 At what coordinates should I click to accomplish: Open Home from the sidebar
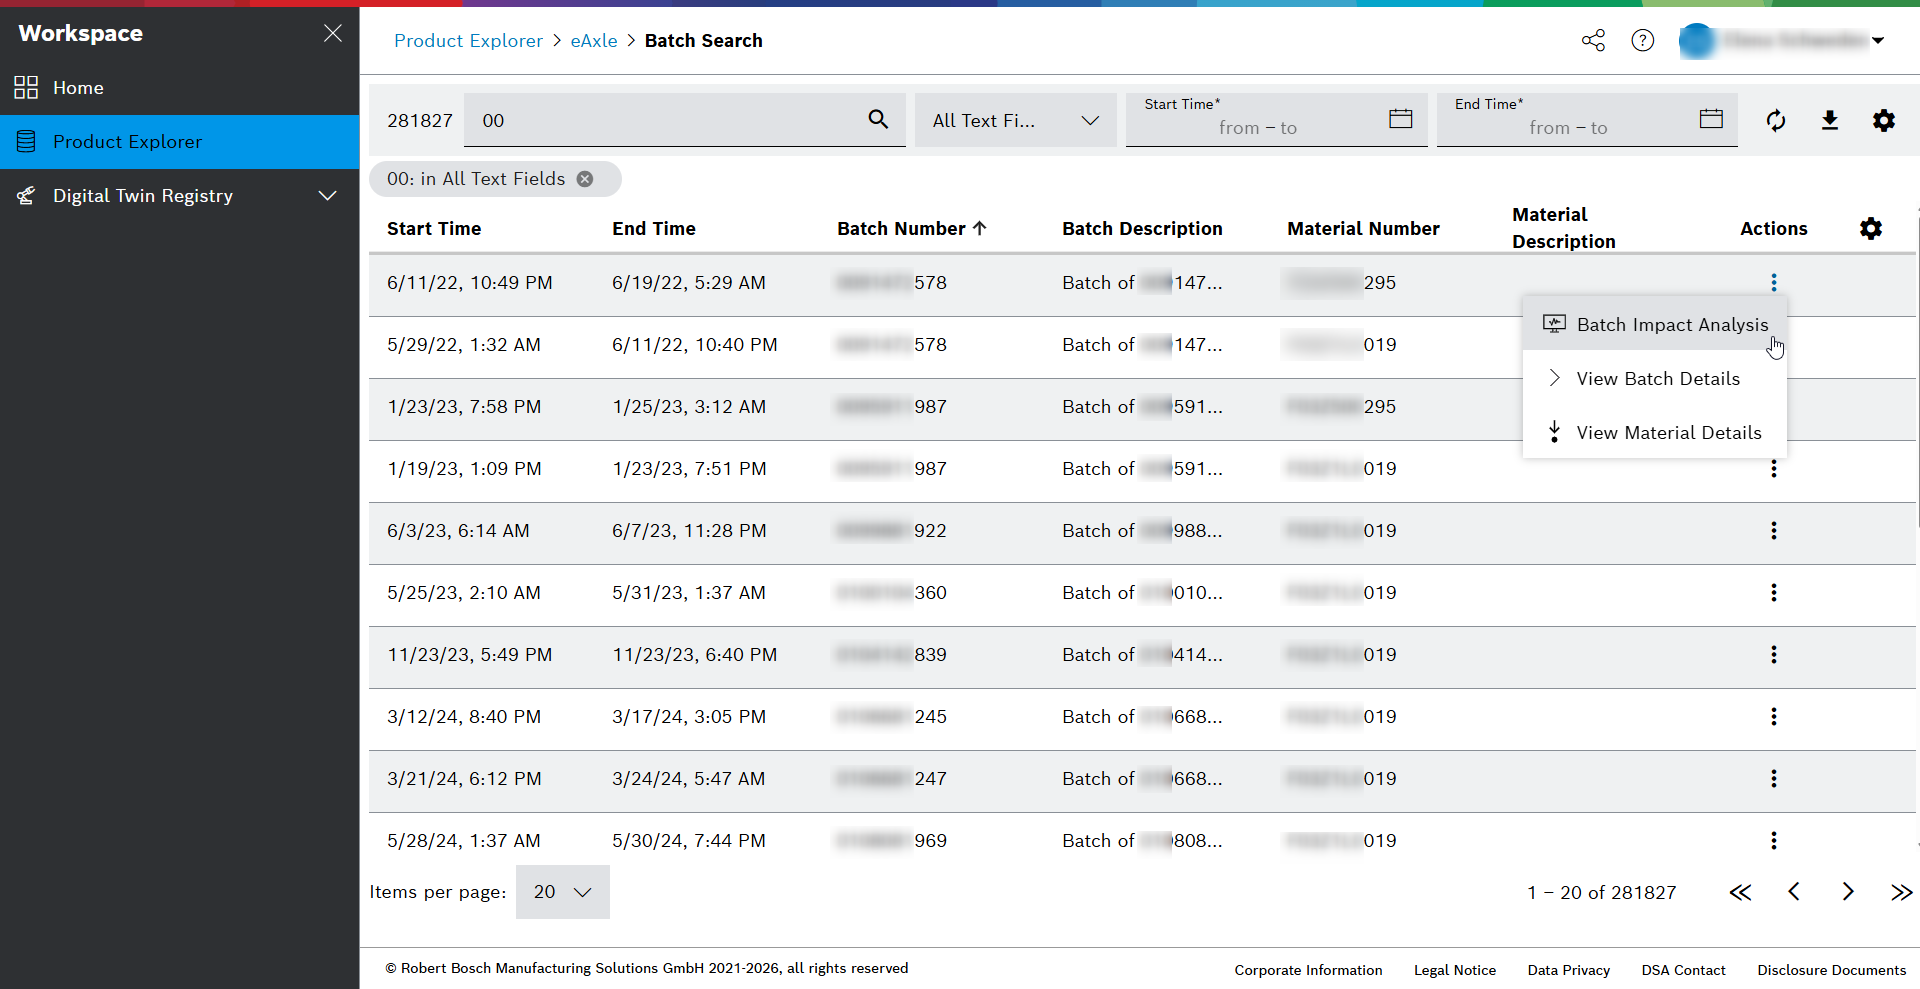click(180, 88)
